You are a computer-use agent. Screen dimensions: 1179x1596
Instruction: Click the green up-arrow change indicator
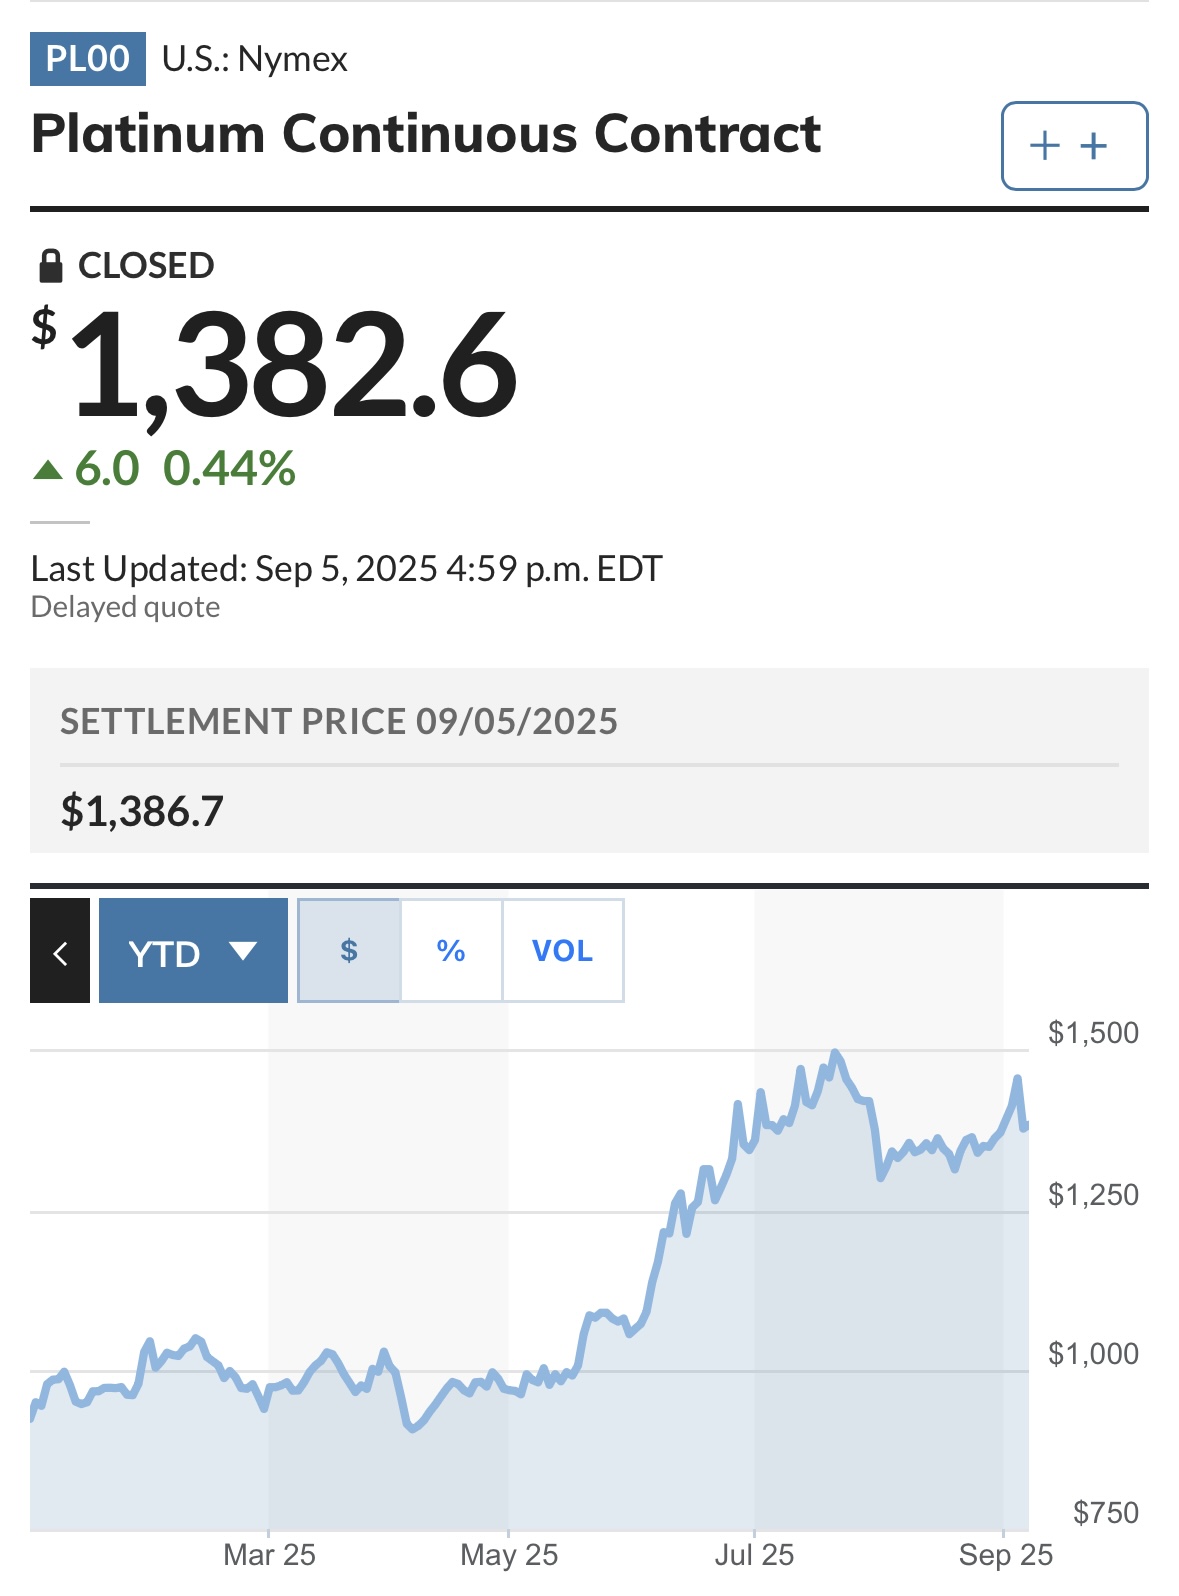[48, 469]
